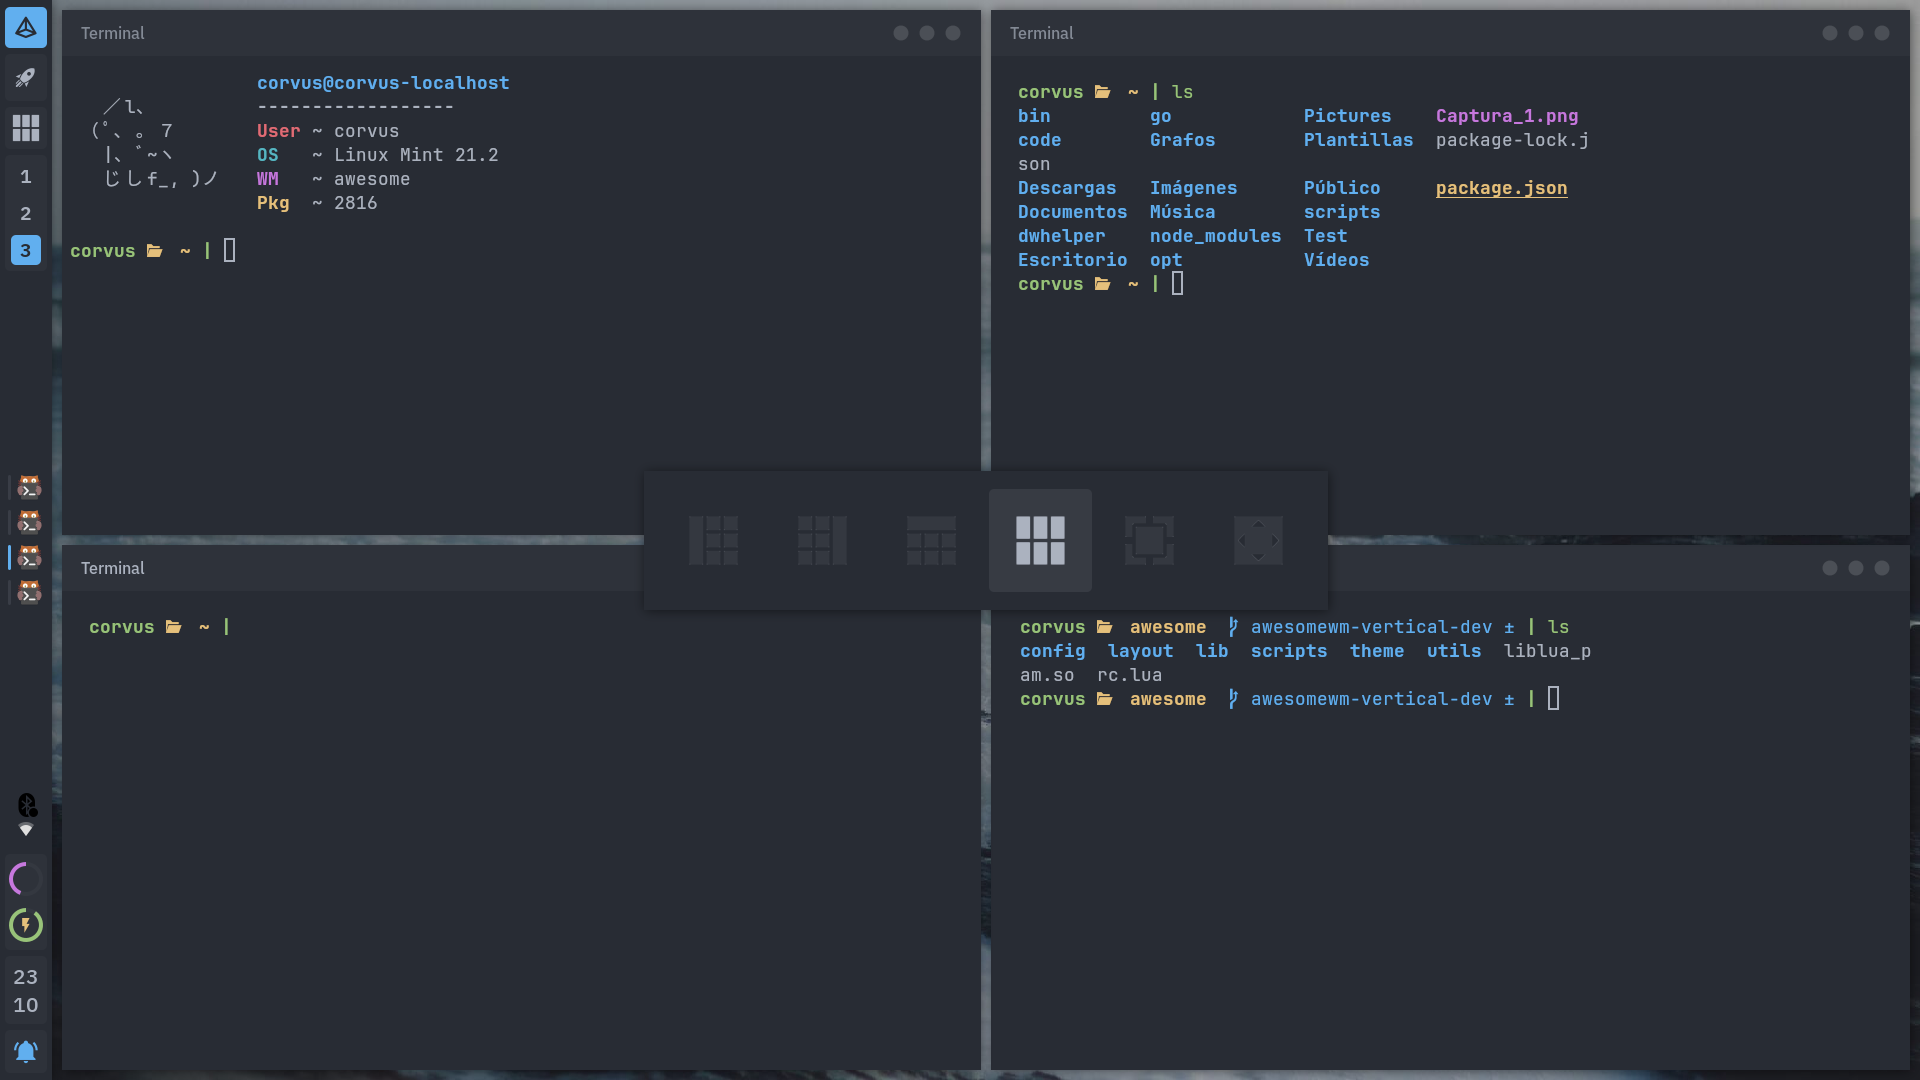Click the Bluetooth status icon
This screenshot has height=1080, width=1920.
(x=26, y=804)
